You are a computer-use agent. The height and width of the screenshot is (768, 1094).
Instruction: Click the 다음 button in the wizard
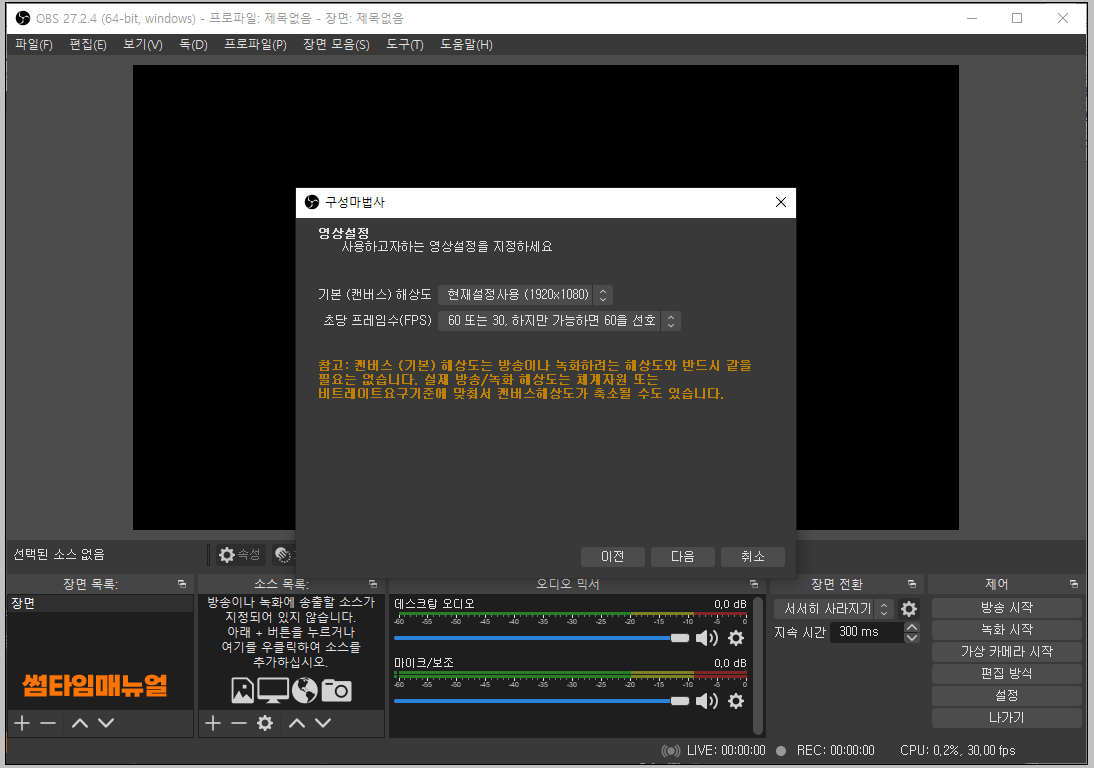click(682, 557)
